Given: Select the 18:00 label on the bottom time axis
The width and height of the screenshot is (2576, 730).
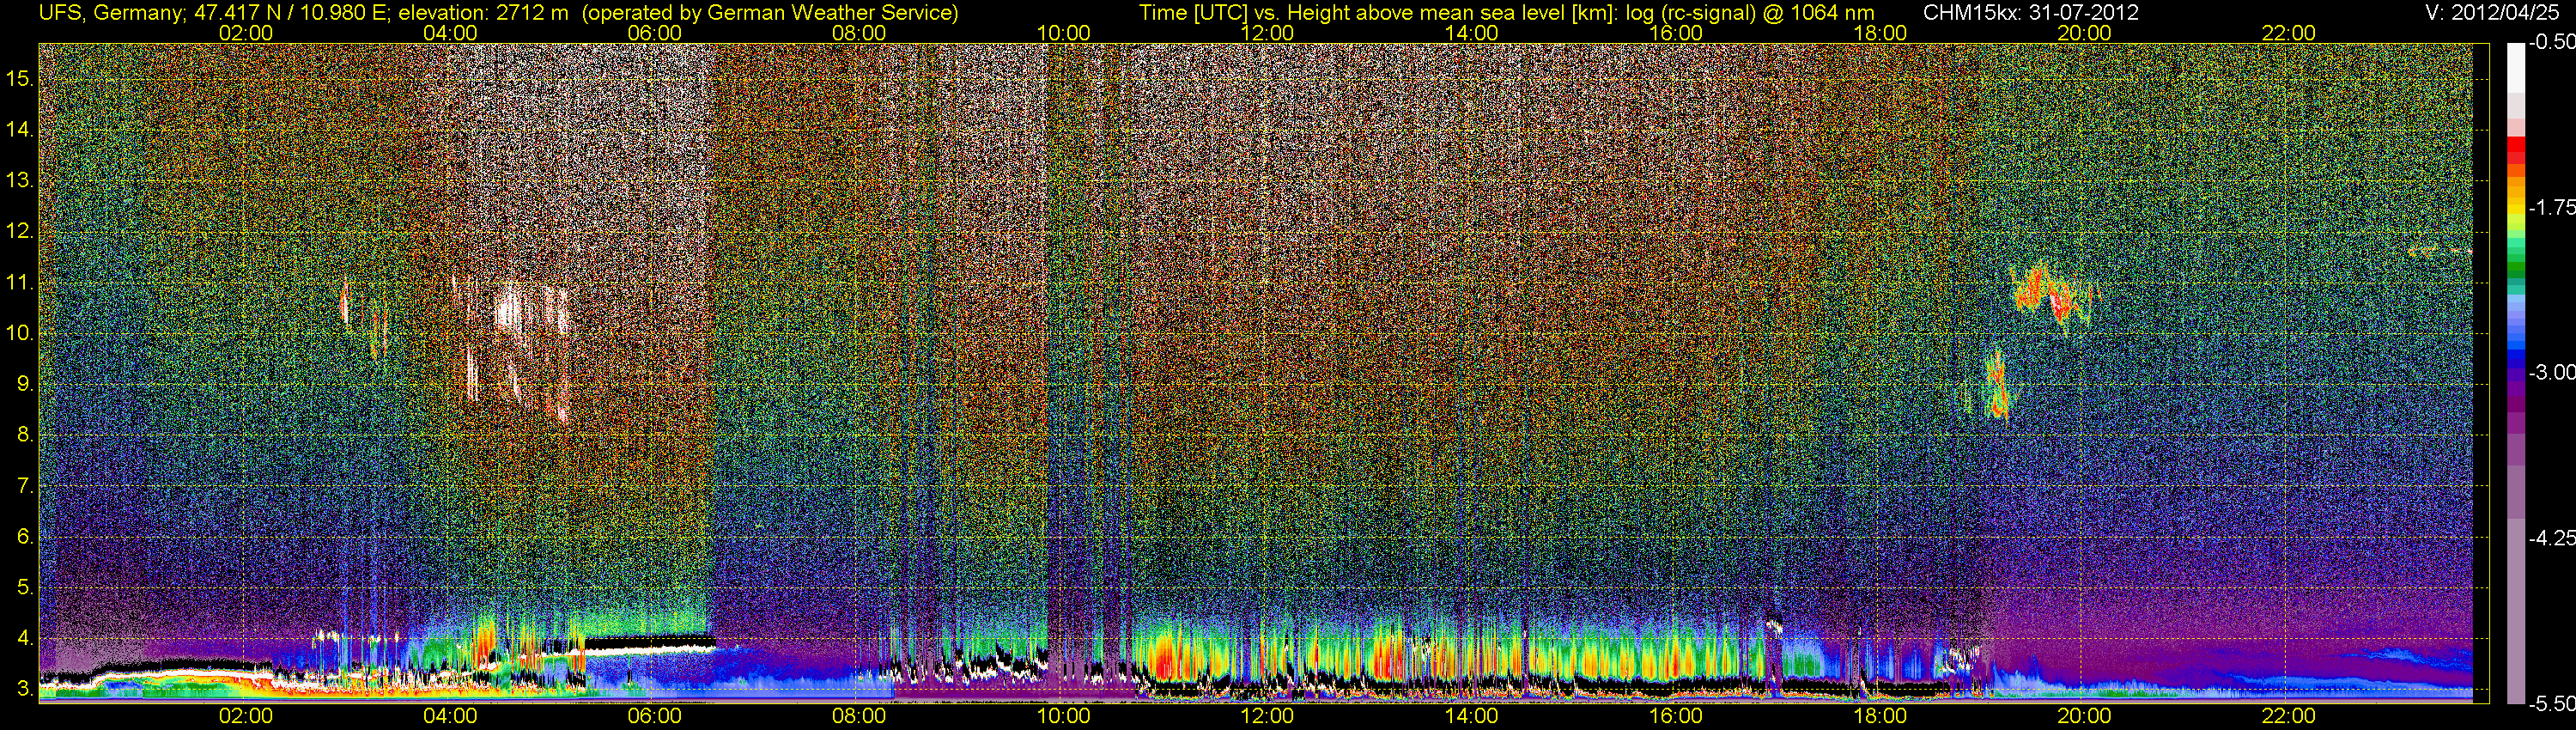Looking at the screenshot, I should tap(1880, 716).
